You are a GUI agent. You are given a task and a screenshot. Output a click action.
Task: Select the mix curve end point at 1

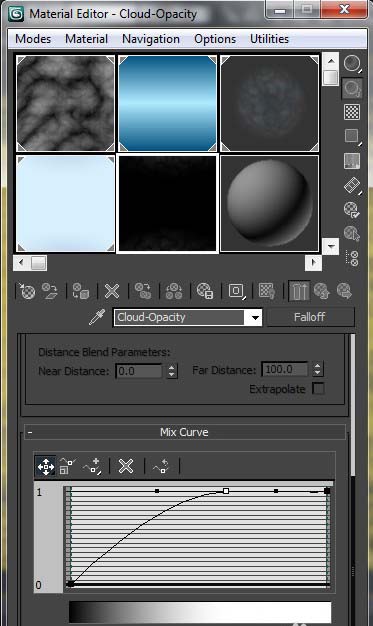click(x=327, y=491)
